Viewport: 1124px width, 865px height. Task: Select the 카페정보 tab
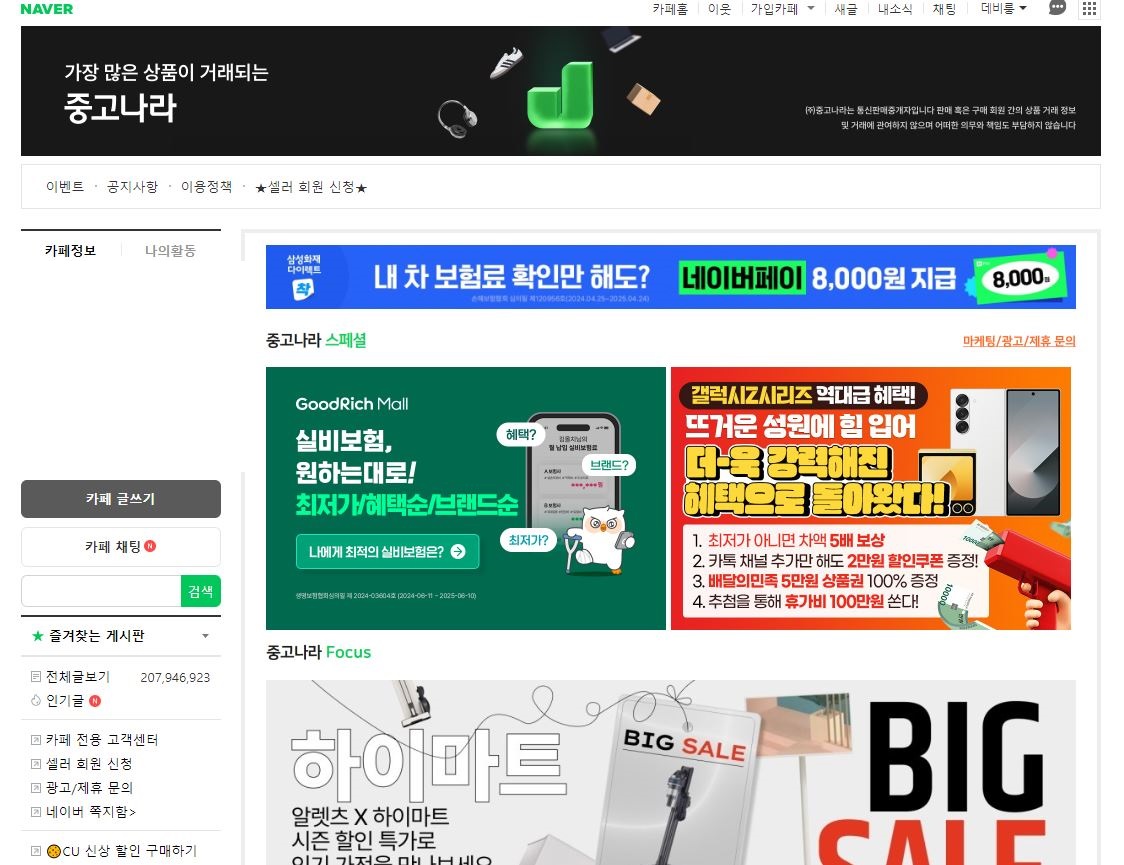71,251
